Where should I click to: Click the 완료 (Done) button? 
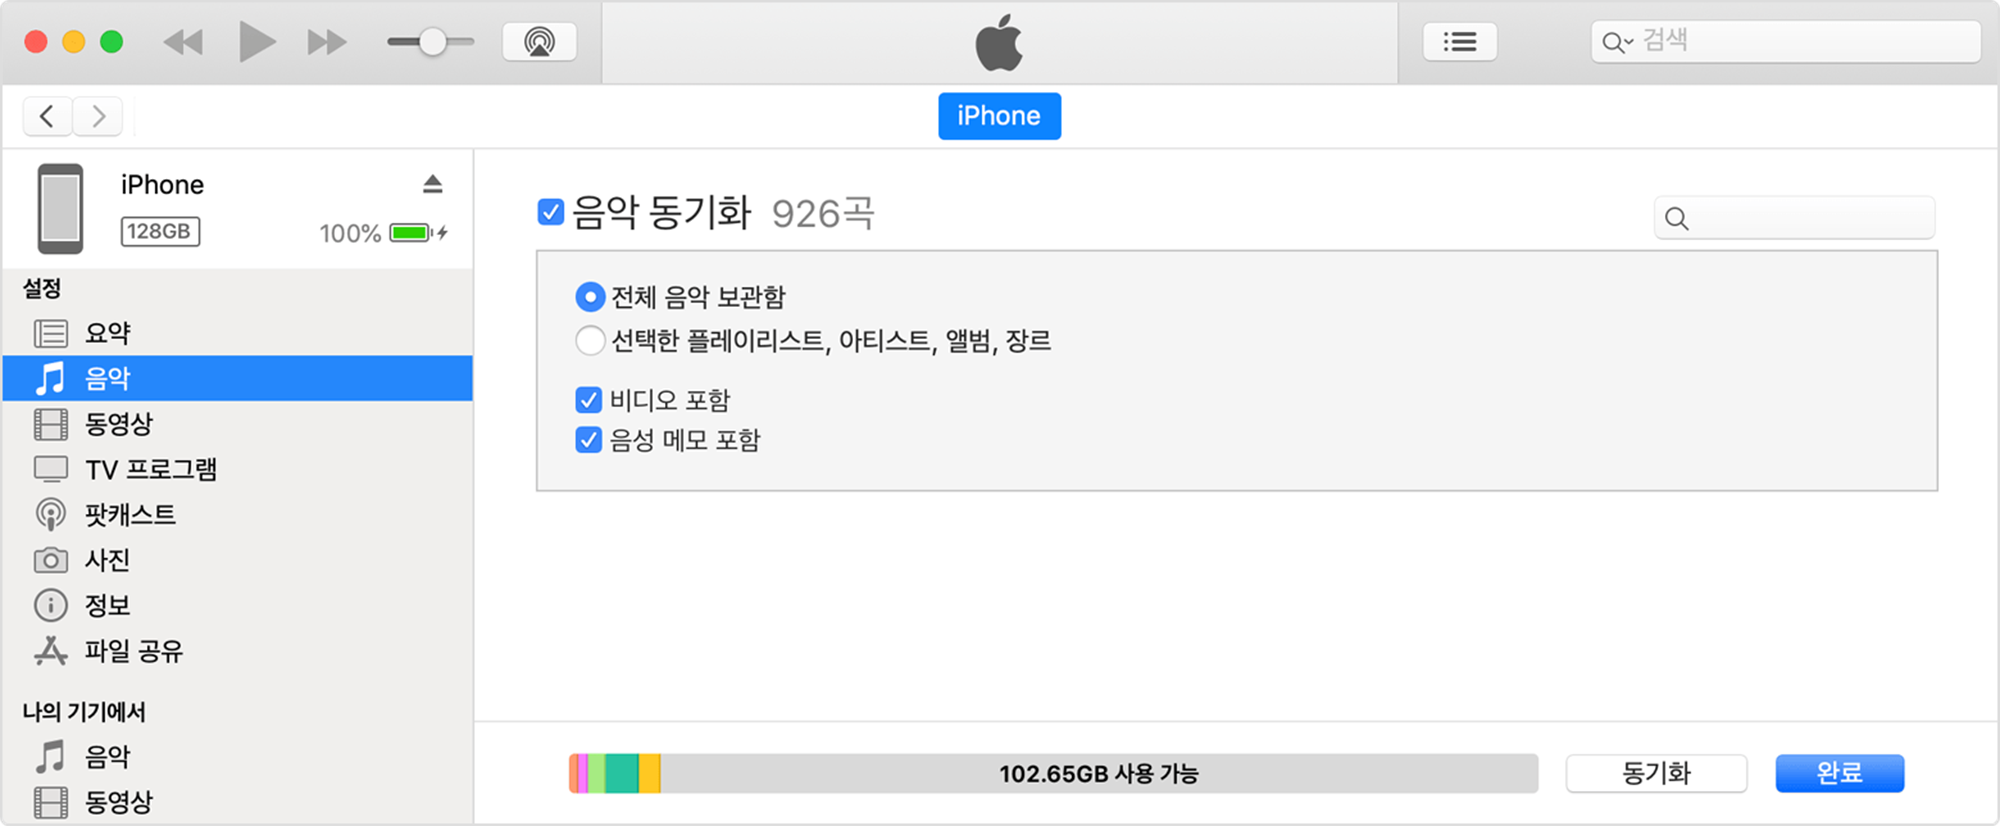click(x=1838, y=772)
